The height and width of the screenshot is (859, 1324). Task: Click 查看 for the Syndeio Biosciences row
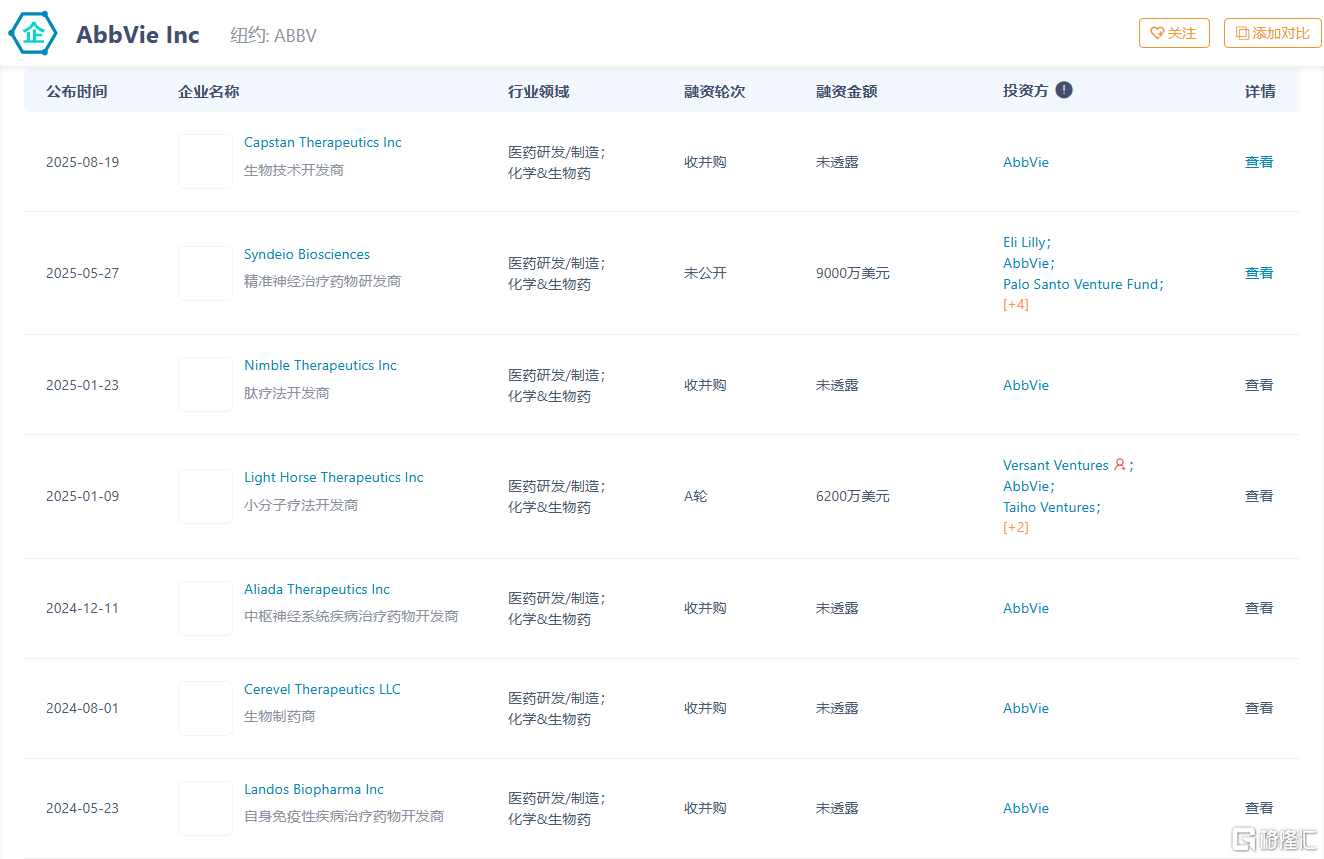(1259, 273)
